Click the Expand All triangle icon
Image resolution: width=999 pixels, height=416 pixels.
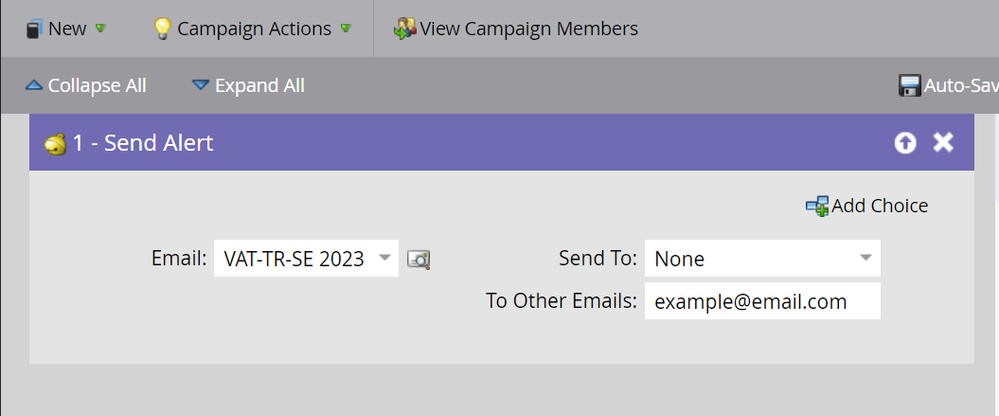[201, 86]
